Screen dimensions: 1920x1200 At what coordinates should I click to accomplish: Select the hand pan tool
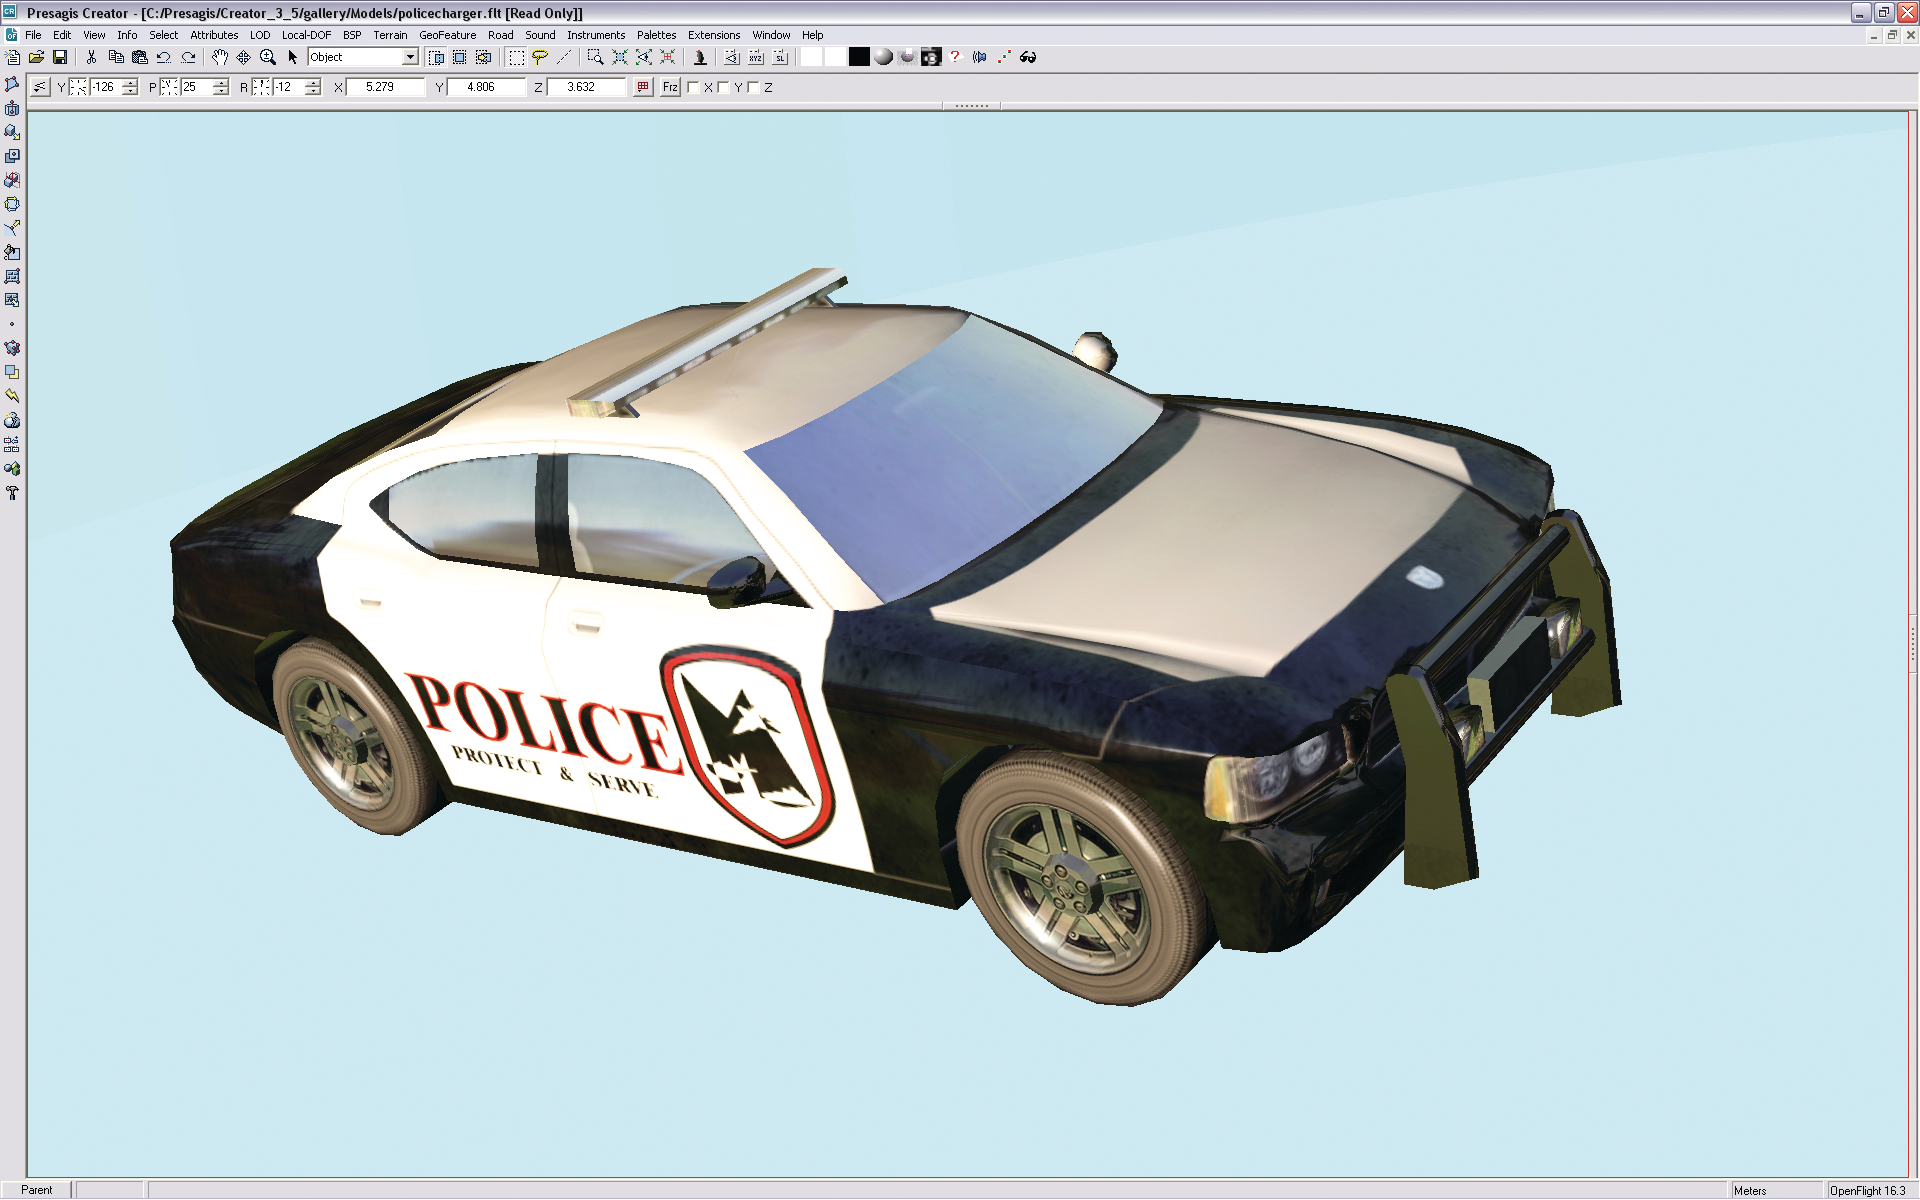[219, 57]
